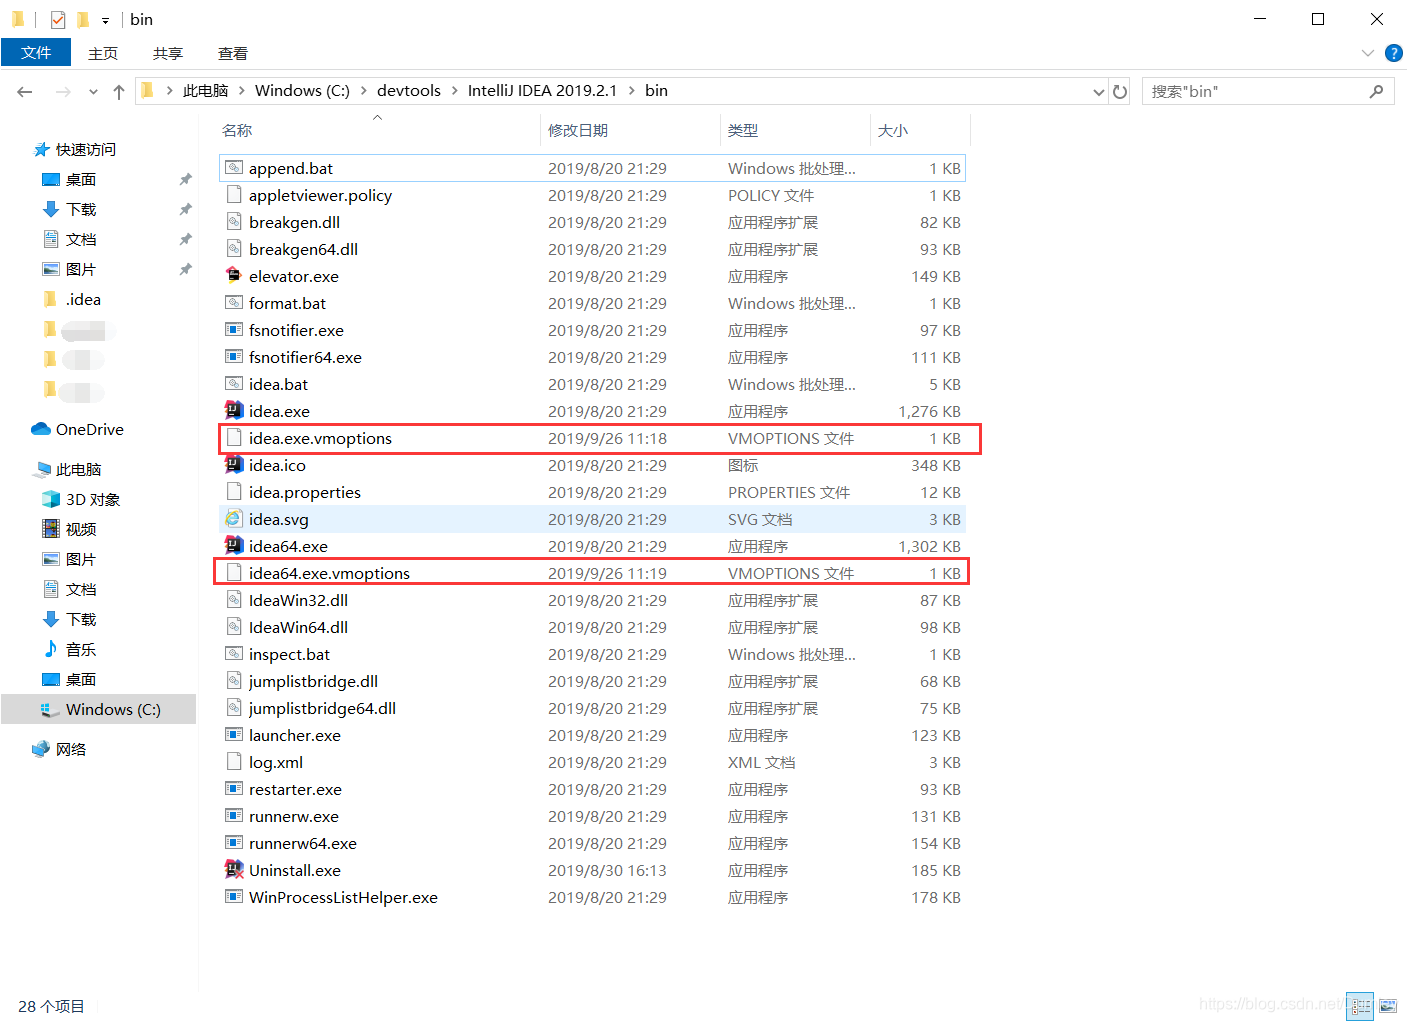The height and width of the screenshot is (1022, 1408).
Task: Select file name restarter.exe
Action: coord(295,790)
